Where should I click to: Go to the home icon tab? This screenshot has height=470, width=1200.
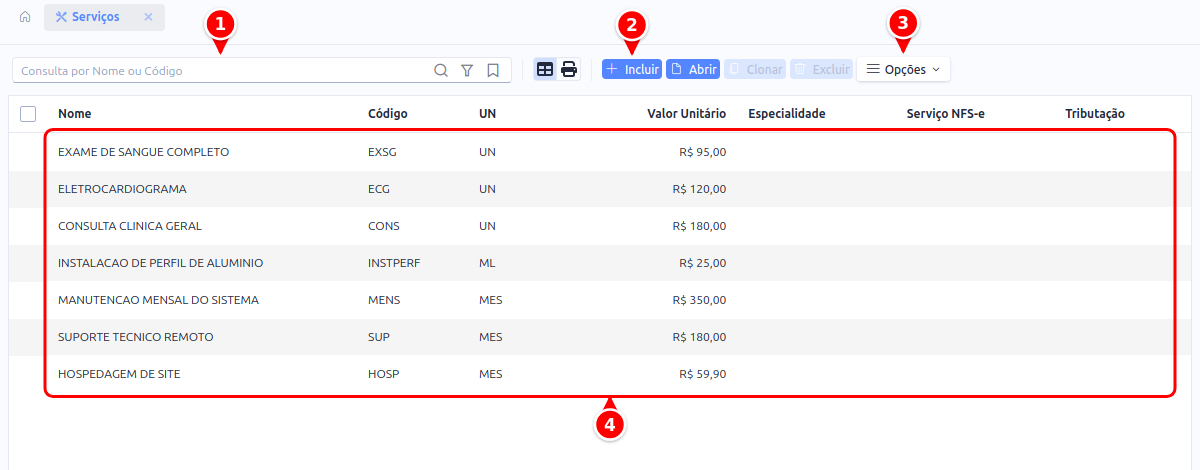(25, 17)
